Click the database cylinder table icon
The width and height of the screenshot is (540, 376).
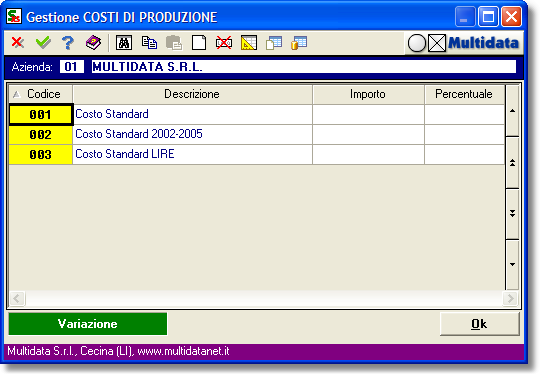click(x=299, y=43)
